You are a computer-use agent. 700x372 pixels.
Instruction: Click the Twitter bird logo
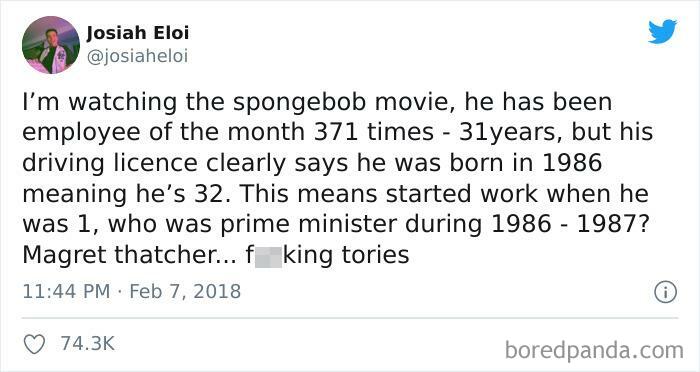click(x=662, y=31)
